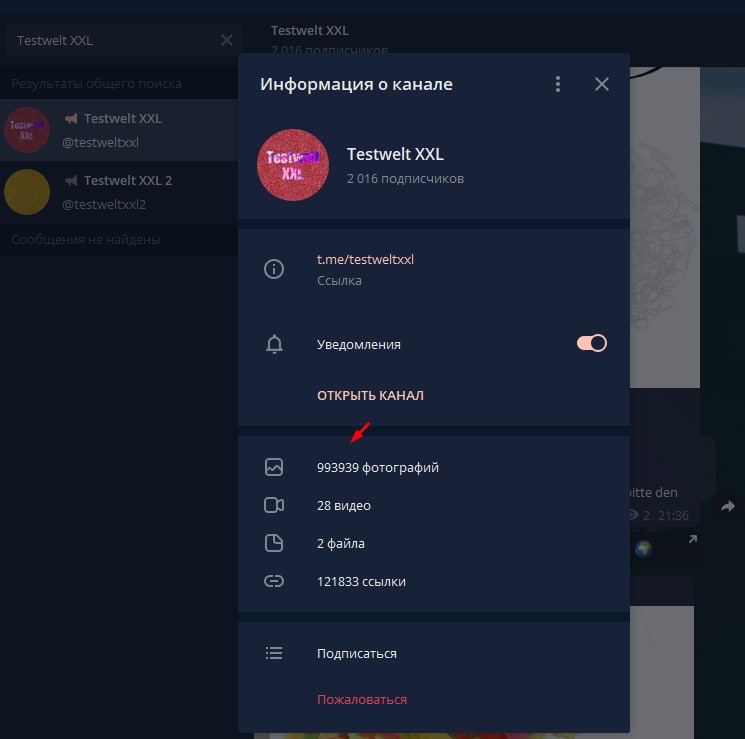Click the chat header title Testwelt XXL

pos(310,30)
